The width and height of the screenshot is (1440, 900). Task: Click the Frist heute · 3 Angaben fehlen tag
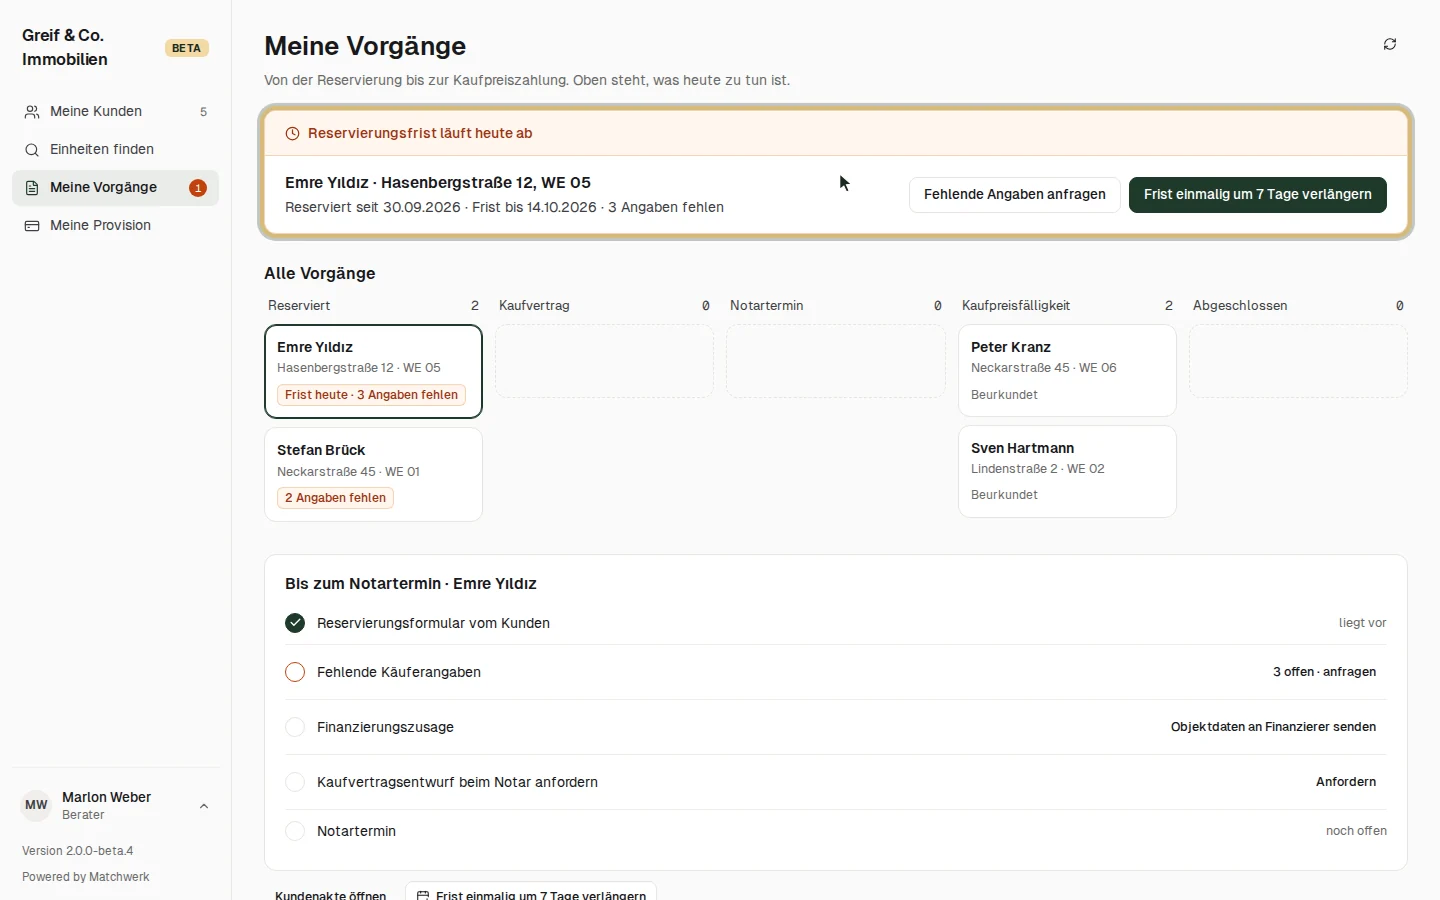[x=371, y=395]
